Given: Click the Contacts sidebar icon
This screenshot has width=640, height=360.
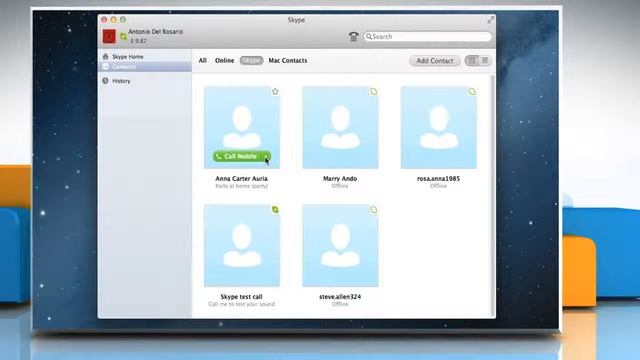Looking at the screenshot, I should [106, 67].
